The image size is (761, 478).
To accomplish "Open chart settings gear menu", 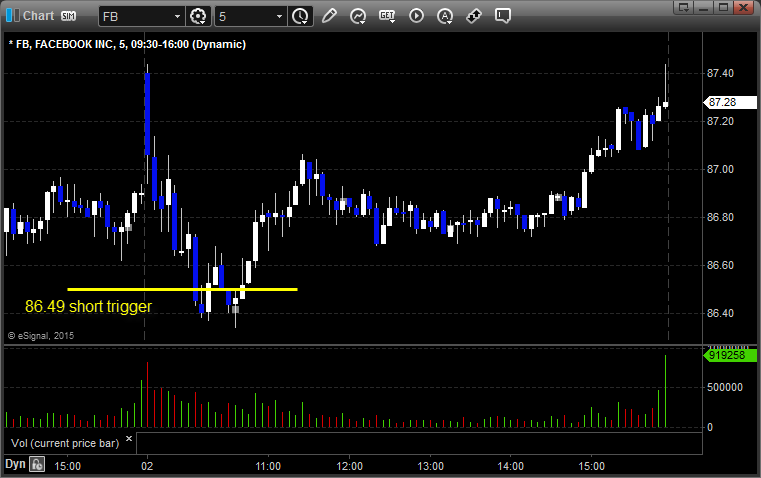I will 198,16.
